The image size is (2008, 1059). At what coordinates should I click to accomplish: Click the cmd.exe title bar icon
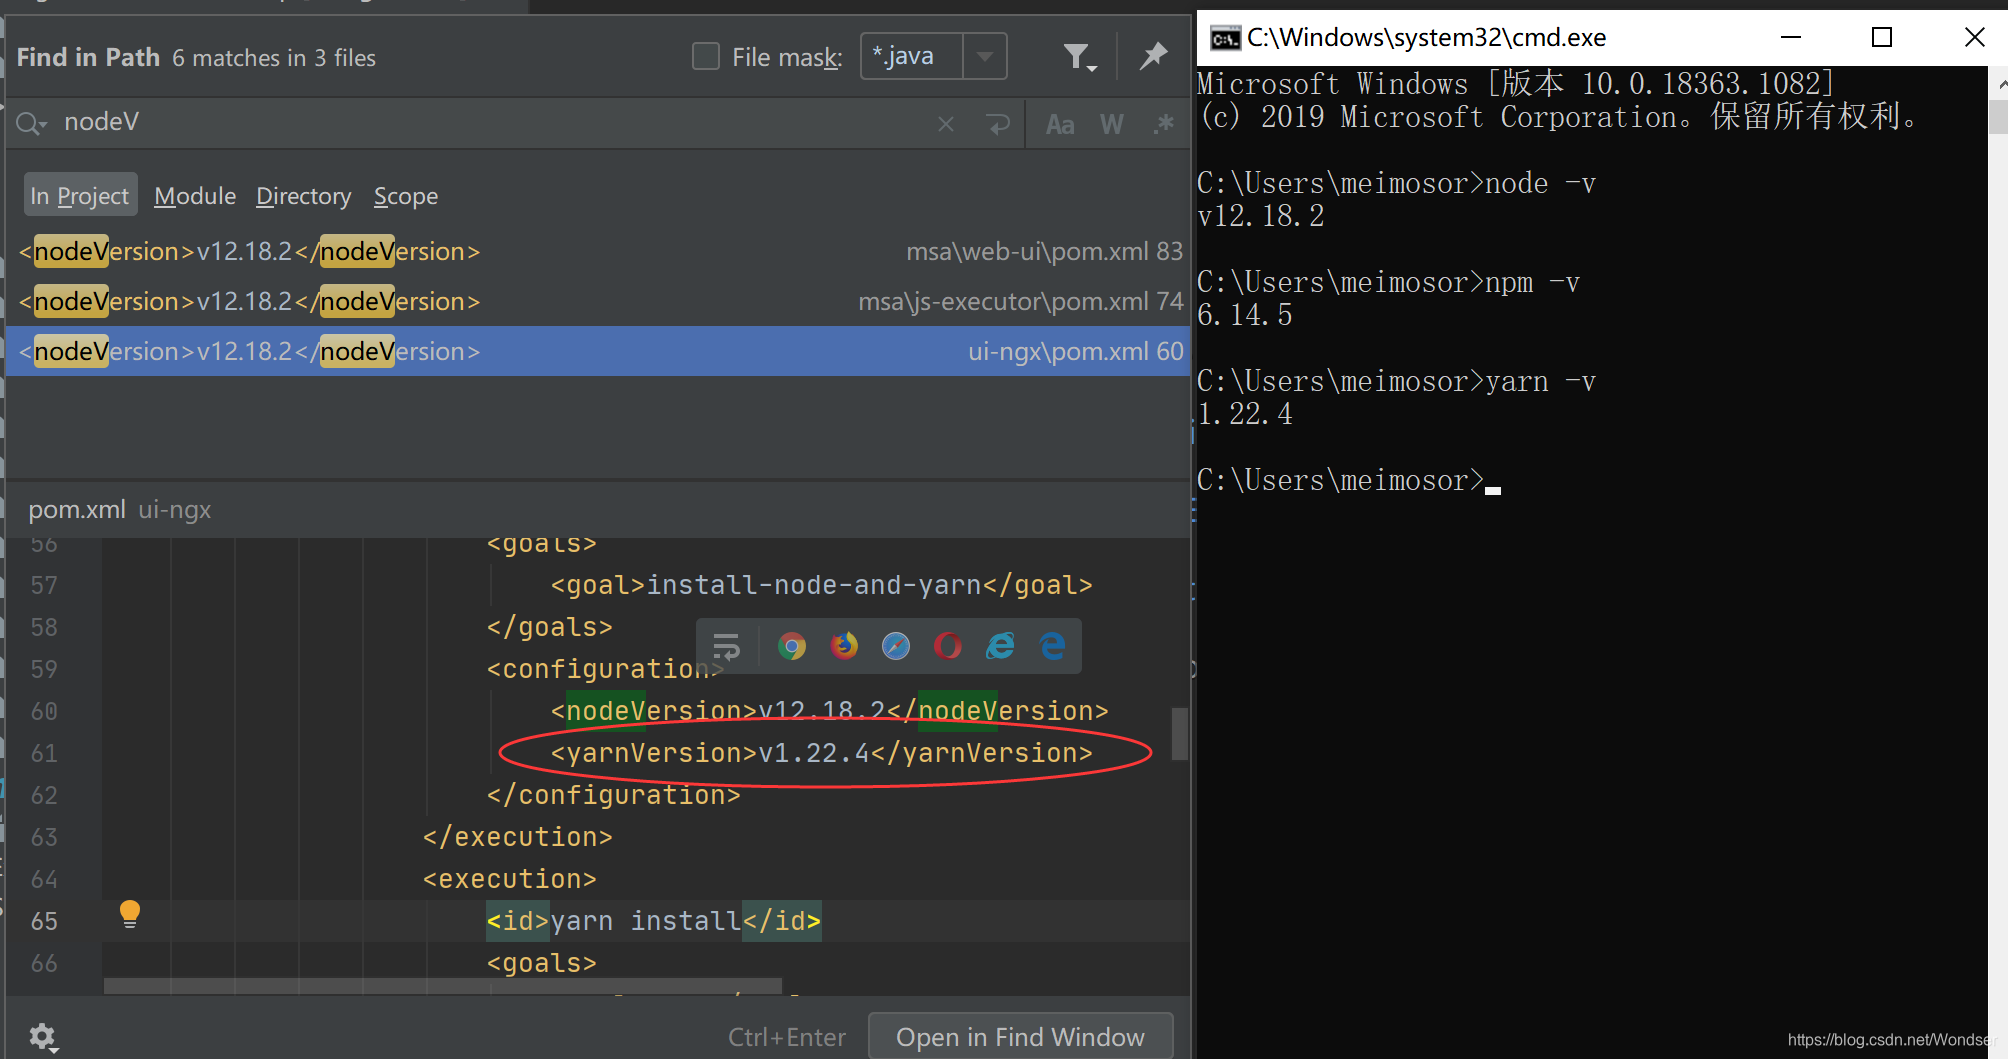tap(1225, 38)
